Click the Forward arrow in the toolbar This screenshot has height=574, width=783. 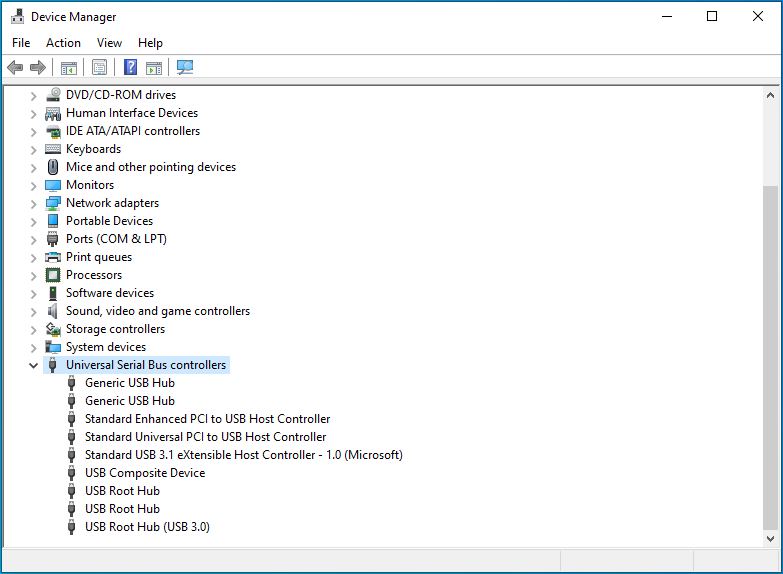click(38, 68)
